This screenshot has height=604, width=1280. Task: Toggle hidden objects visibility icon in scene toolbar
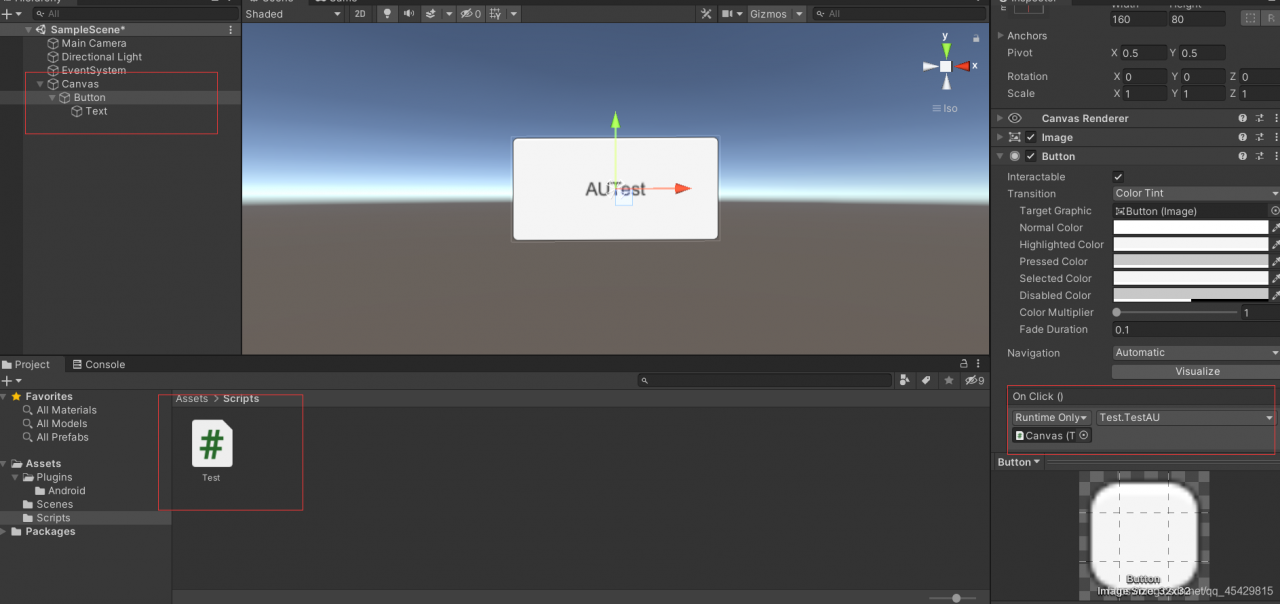coord(469,14)
